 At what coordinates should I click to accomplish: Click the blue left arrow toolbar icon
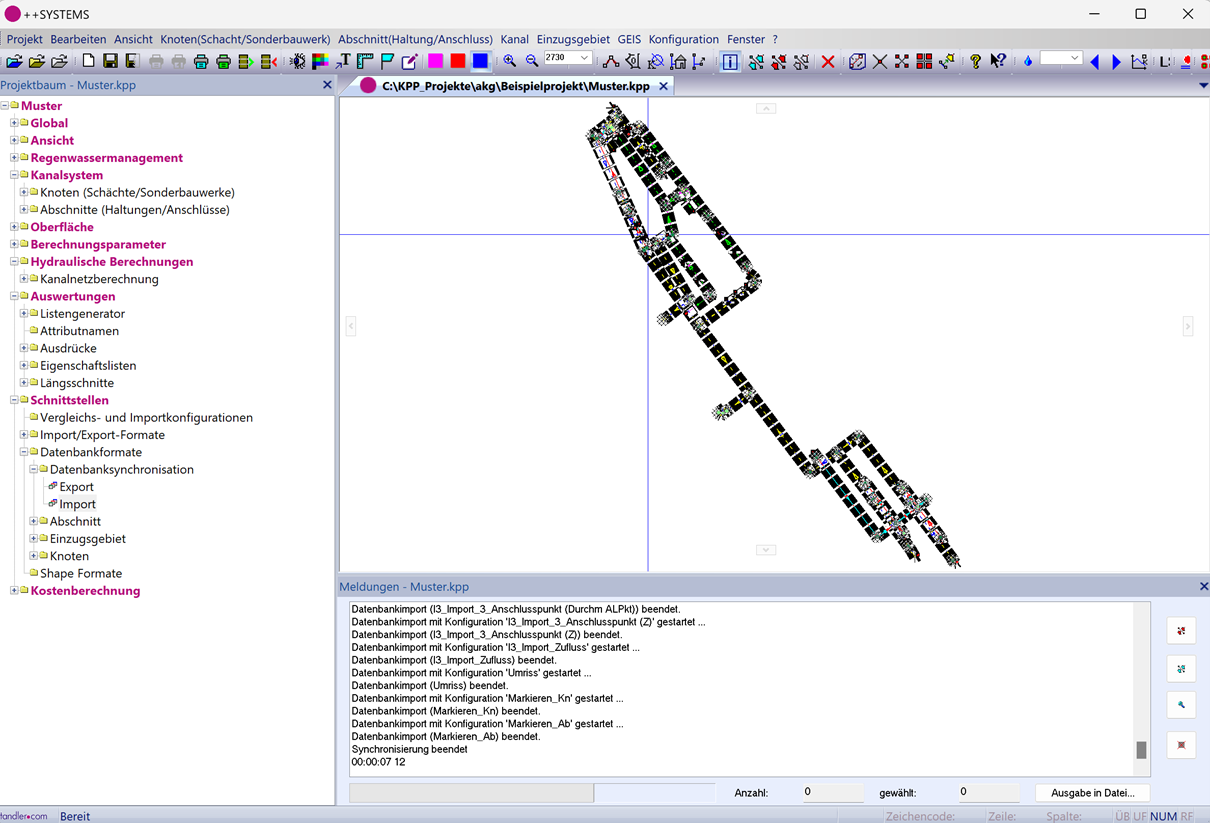1094,62
